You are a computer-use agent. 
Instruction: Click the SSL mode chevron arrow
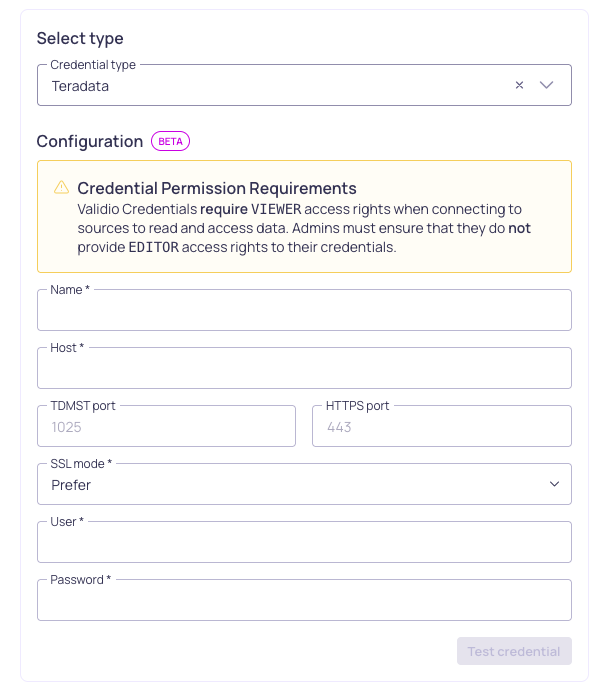coord(554,484)
